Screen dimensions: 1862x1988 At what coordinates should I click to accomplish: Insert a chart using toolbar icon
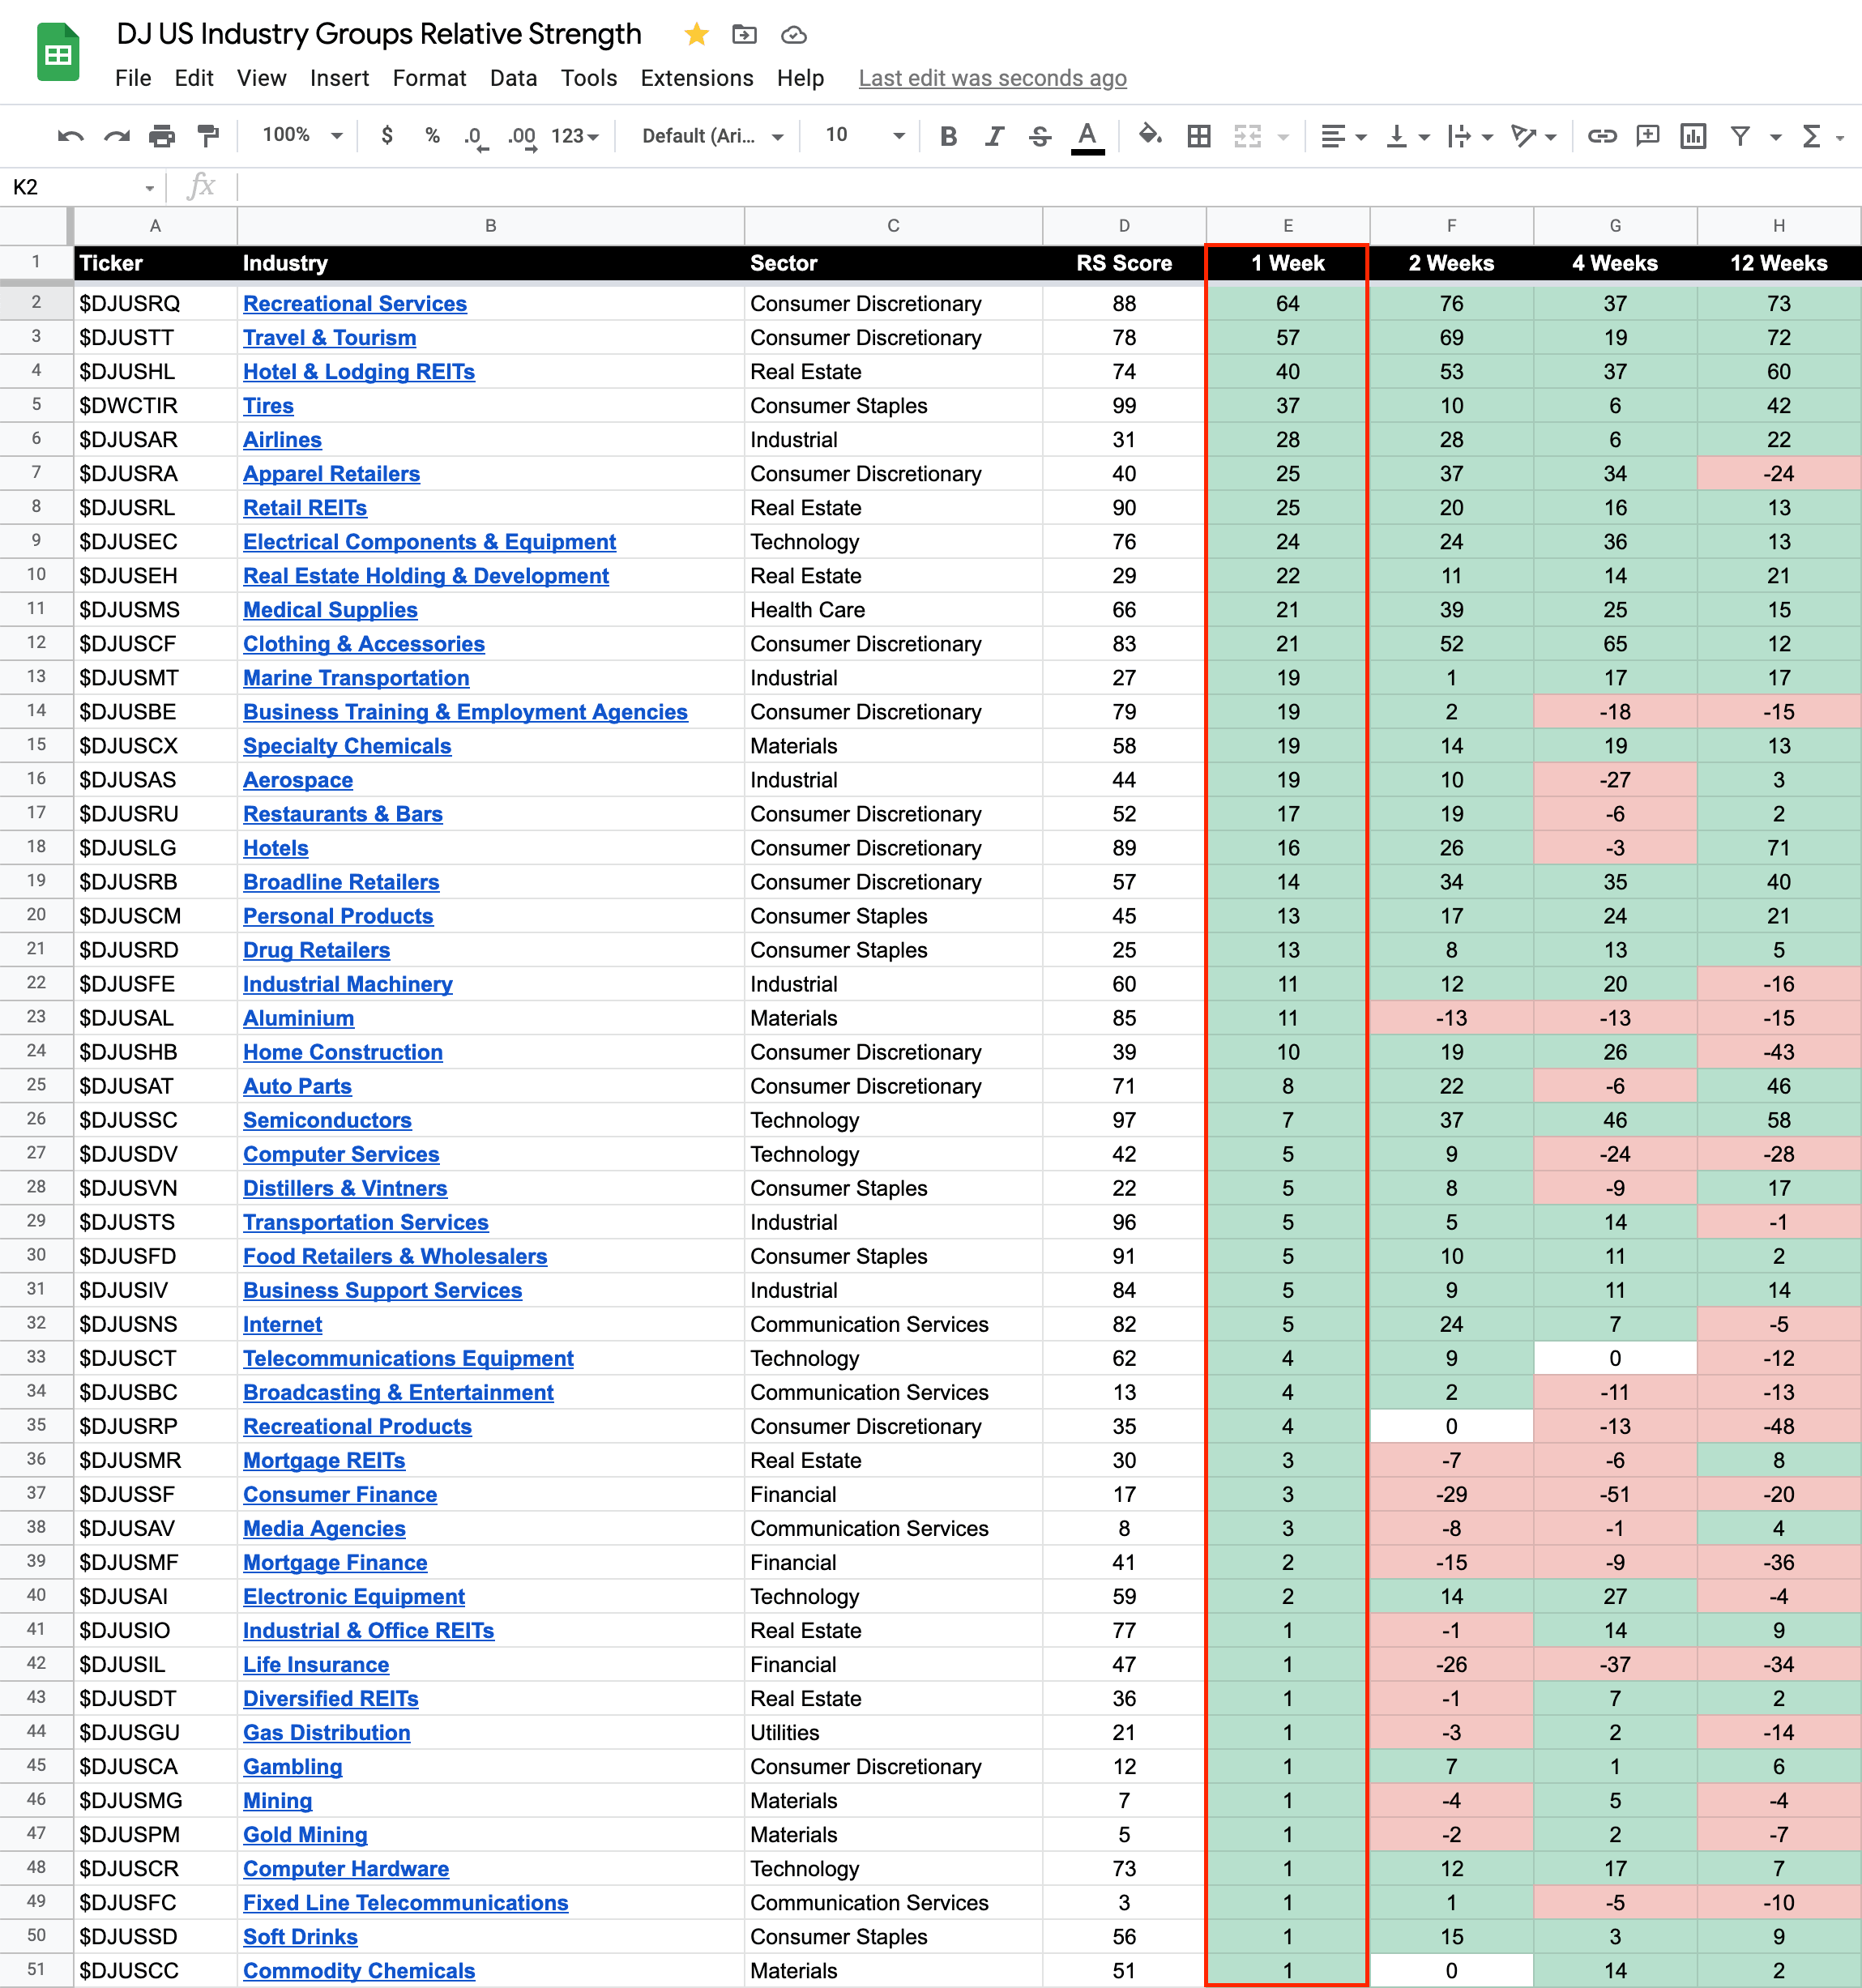point(1692,136)
